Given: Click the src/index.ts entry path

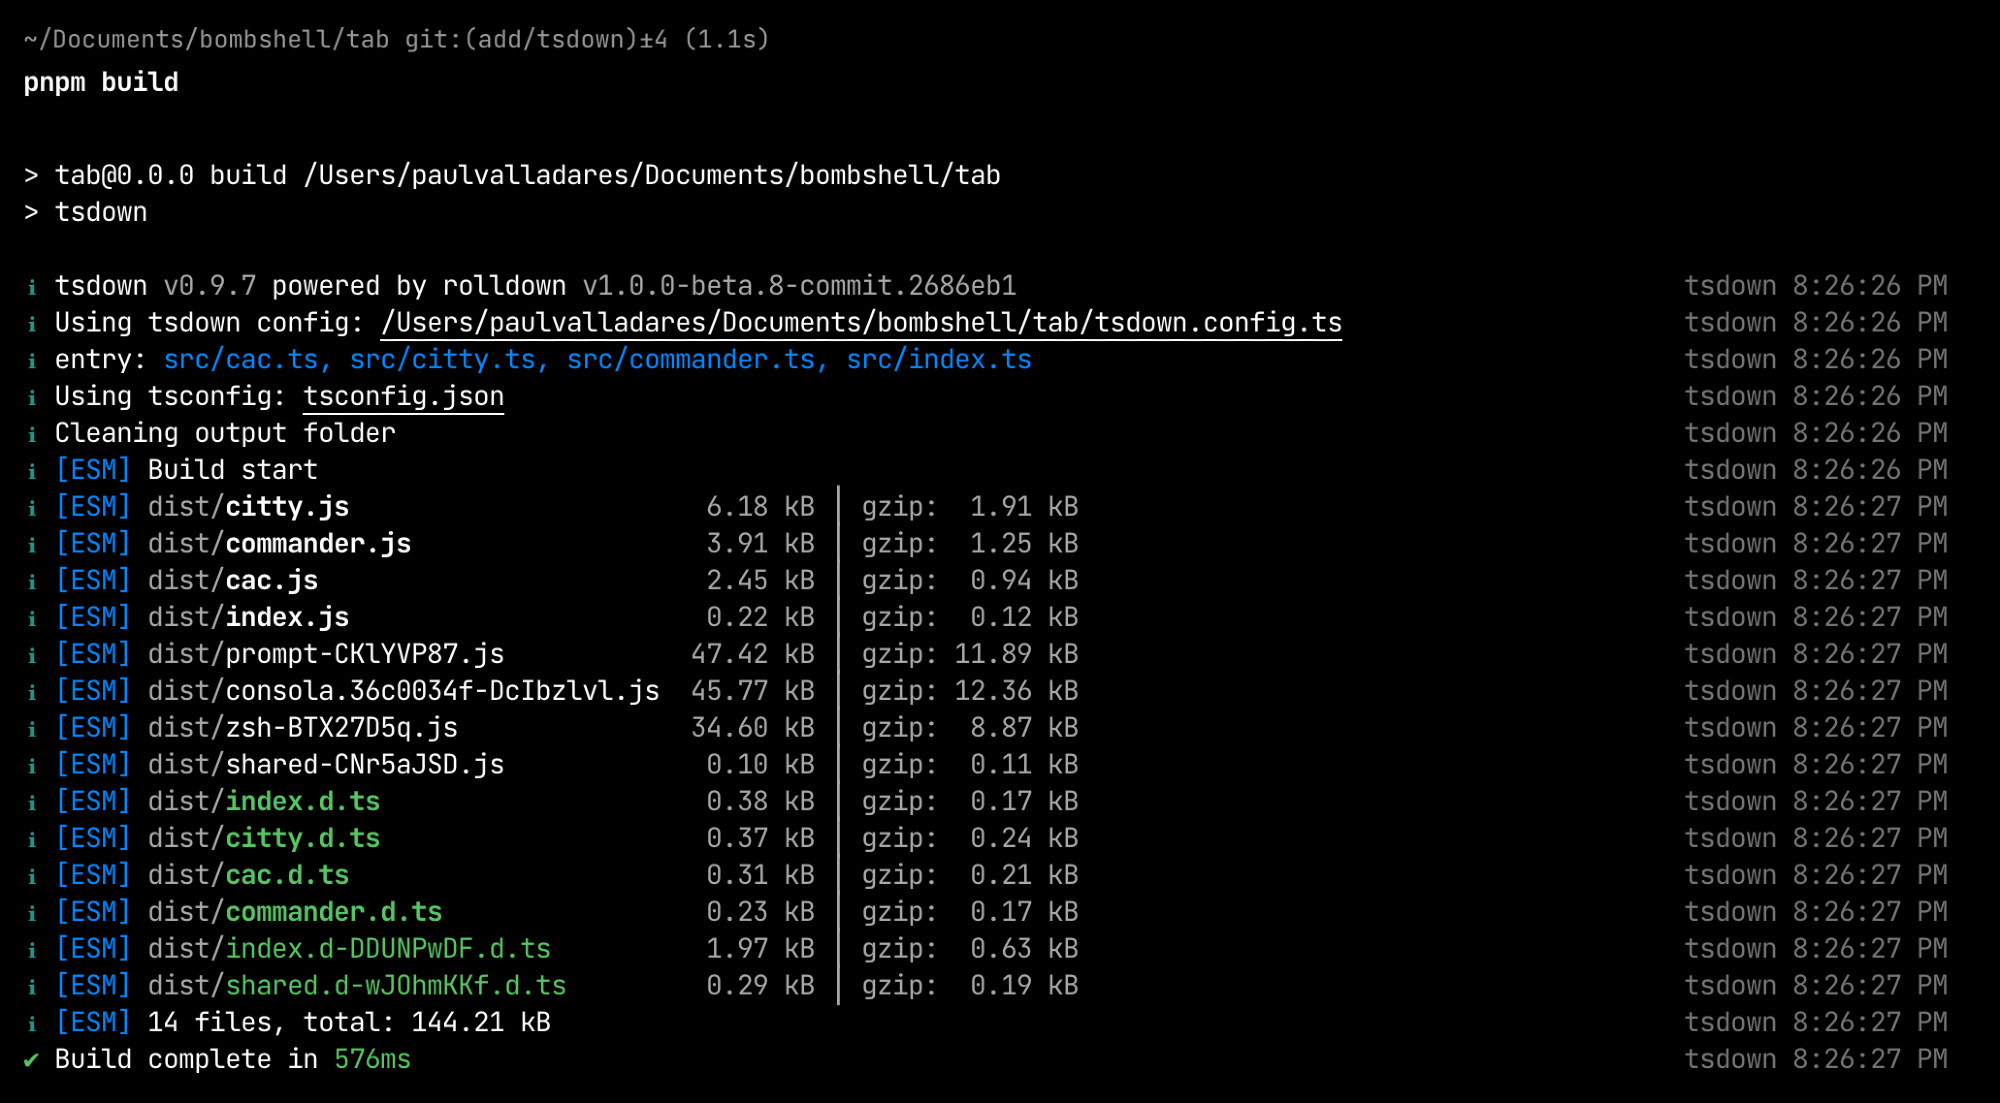Looking at the screenshot, I should [939, 360].
